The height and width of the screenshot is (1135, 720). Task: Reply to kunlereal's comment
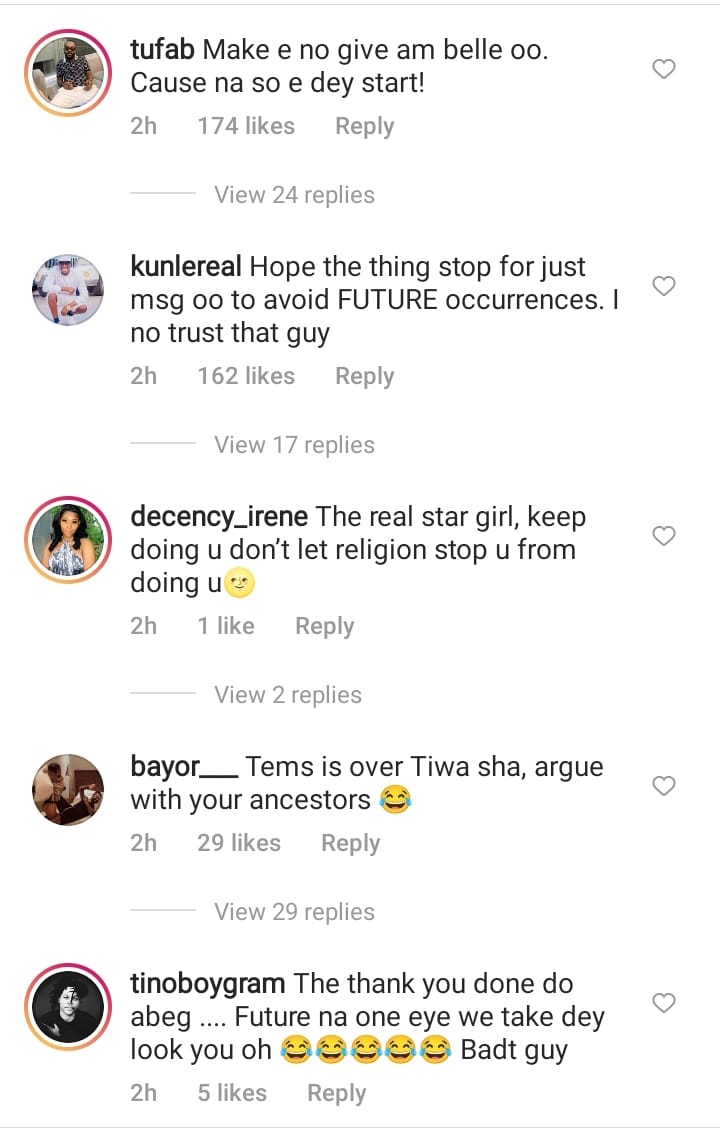[x=364, y=376]
